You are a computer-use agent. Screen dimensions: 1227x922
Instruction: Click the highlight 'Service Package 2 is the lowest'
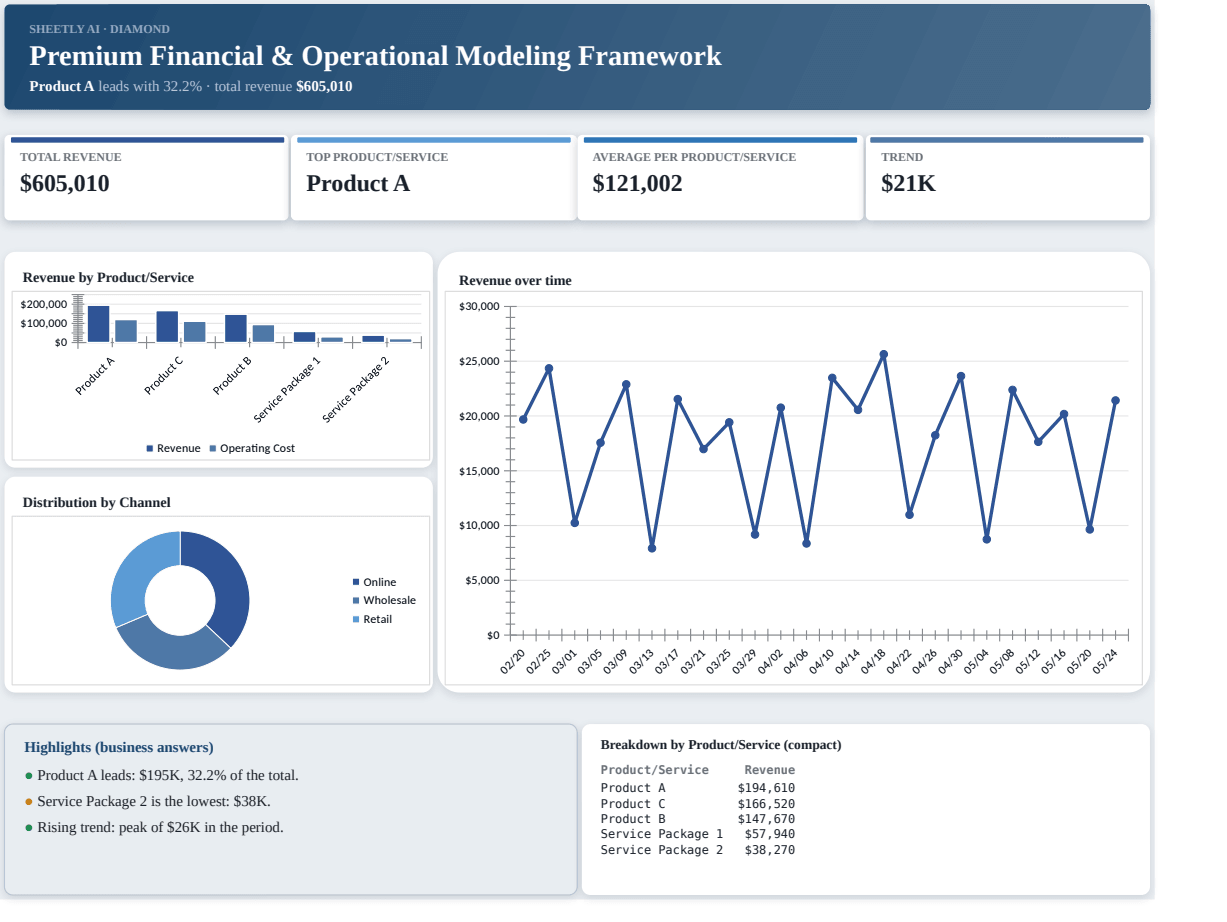154,801
